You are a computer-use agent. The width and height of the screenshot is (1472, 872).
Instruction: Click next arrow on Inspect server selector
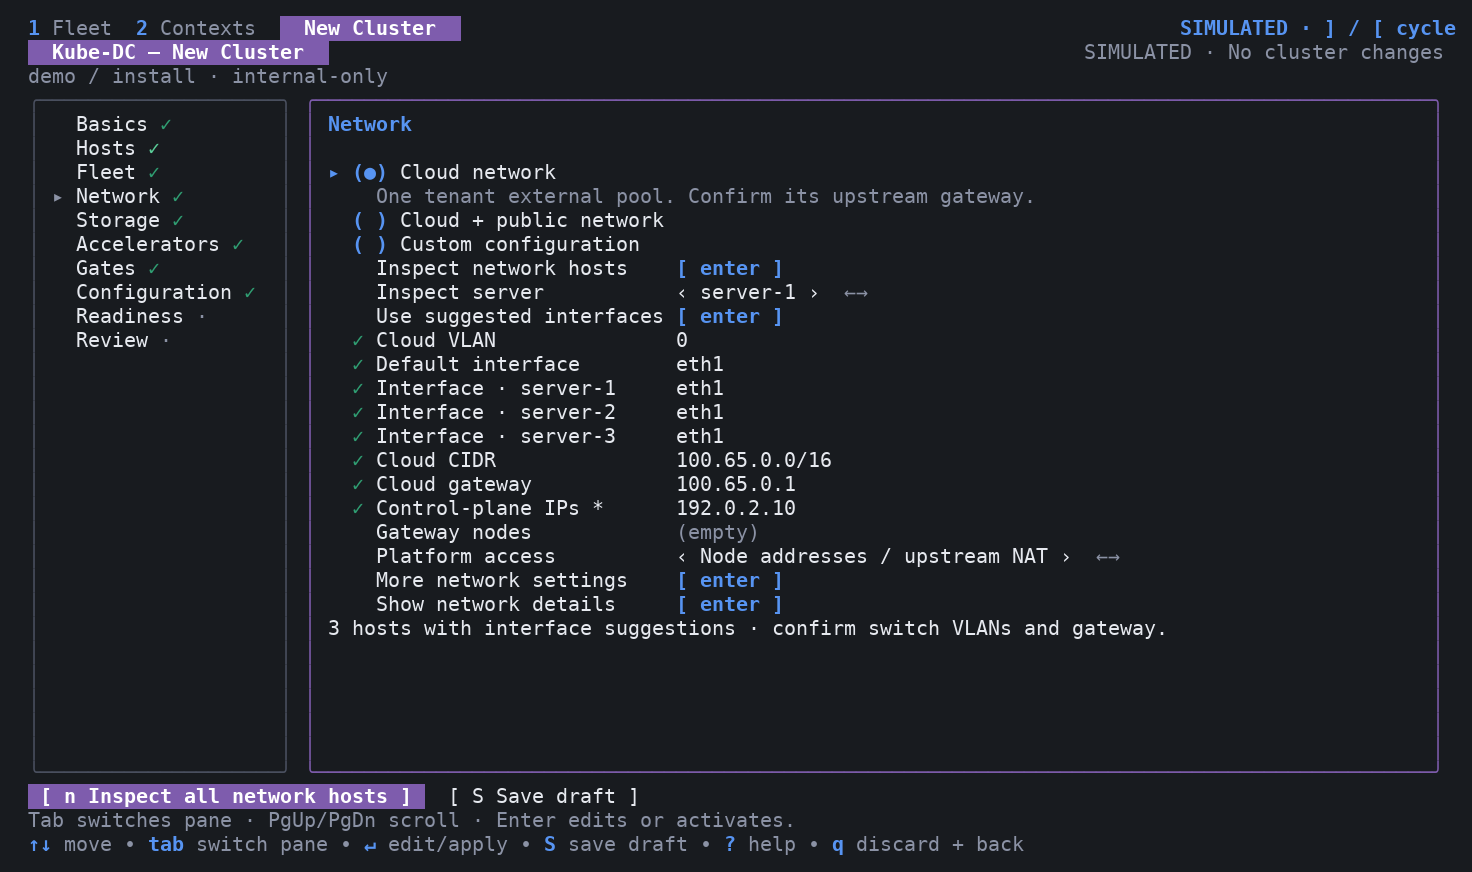click(x=814, y=292)
